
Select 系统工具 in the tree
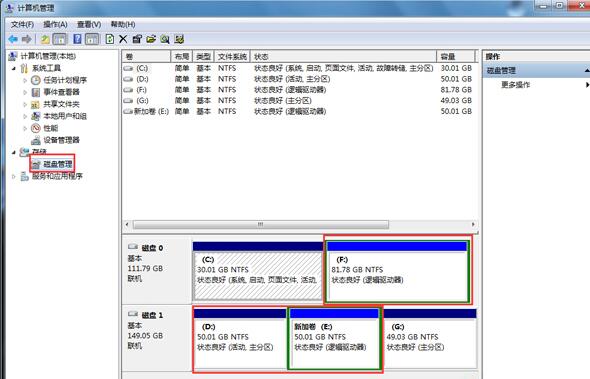point(46,68)
